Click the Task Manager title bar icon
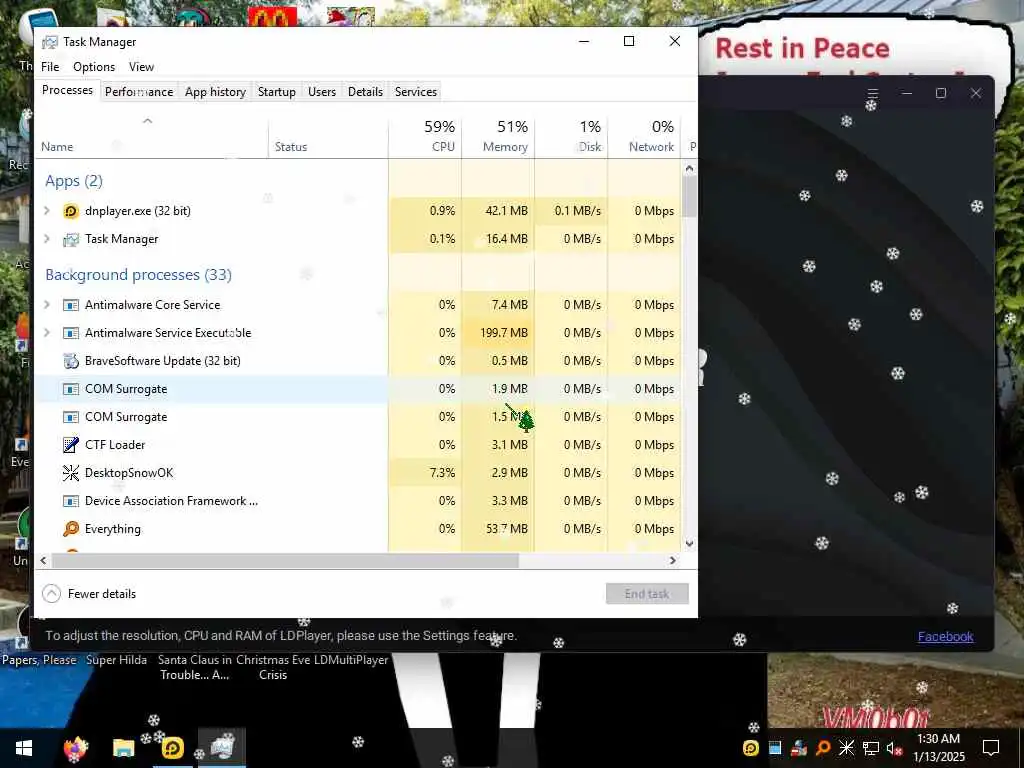The width and height of the screenshot is (1024, 768). [50, 42]
